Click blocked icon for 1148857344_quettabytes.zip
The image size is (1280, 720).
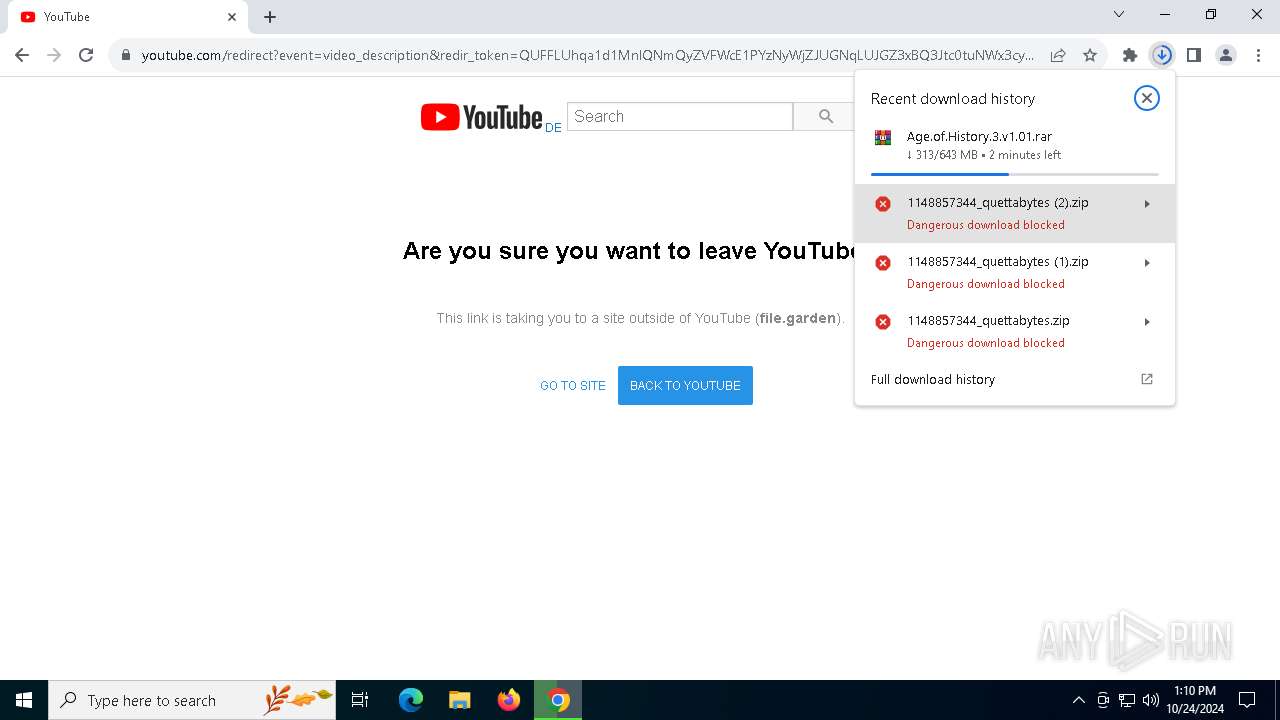pyautogui.click(x=883, y=322)
